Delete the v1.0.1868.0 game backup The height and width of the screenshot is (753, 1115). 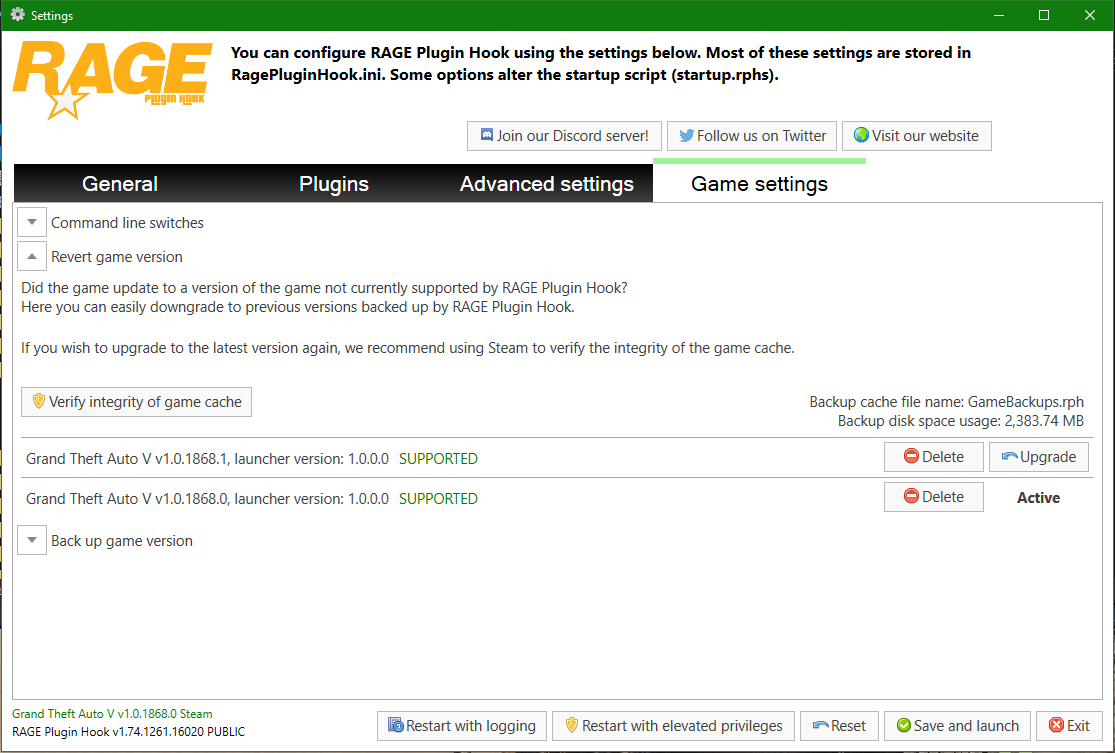934,497
